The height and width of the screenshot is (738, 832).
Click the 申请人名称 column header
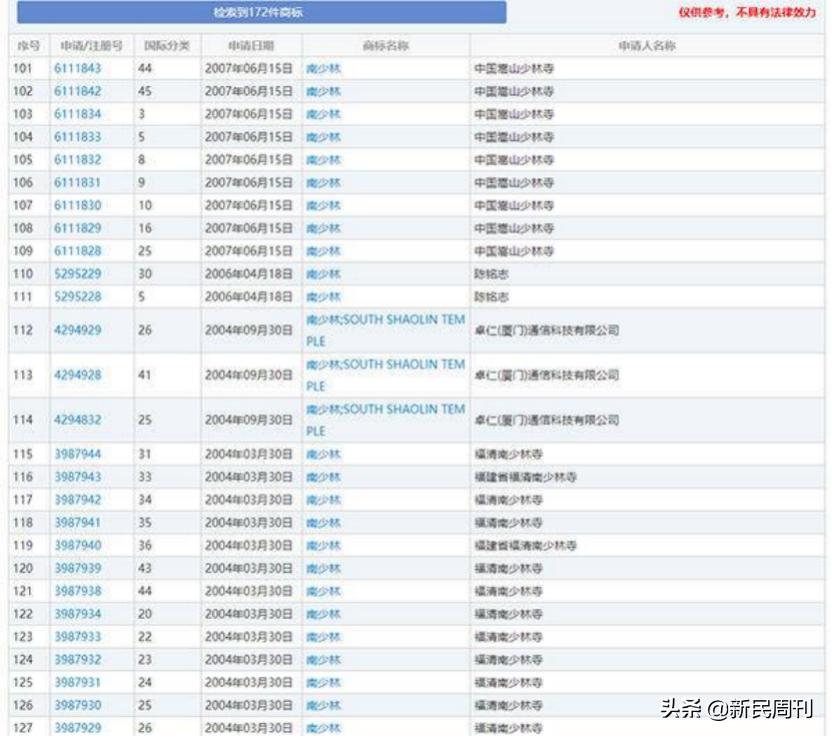[x=647, y=46]
